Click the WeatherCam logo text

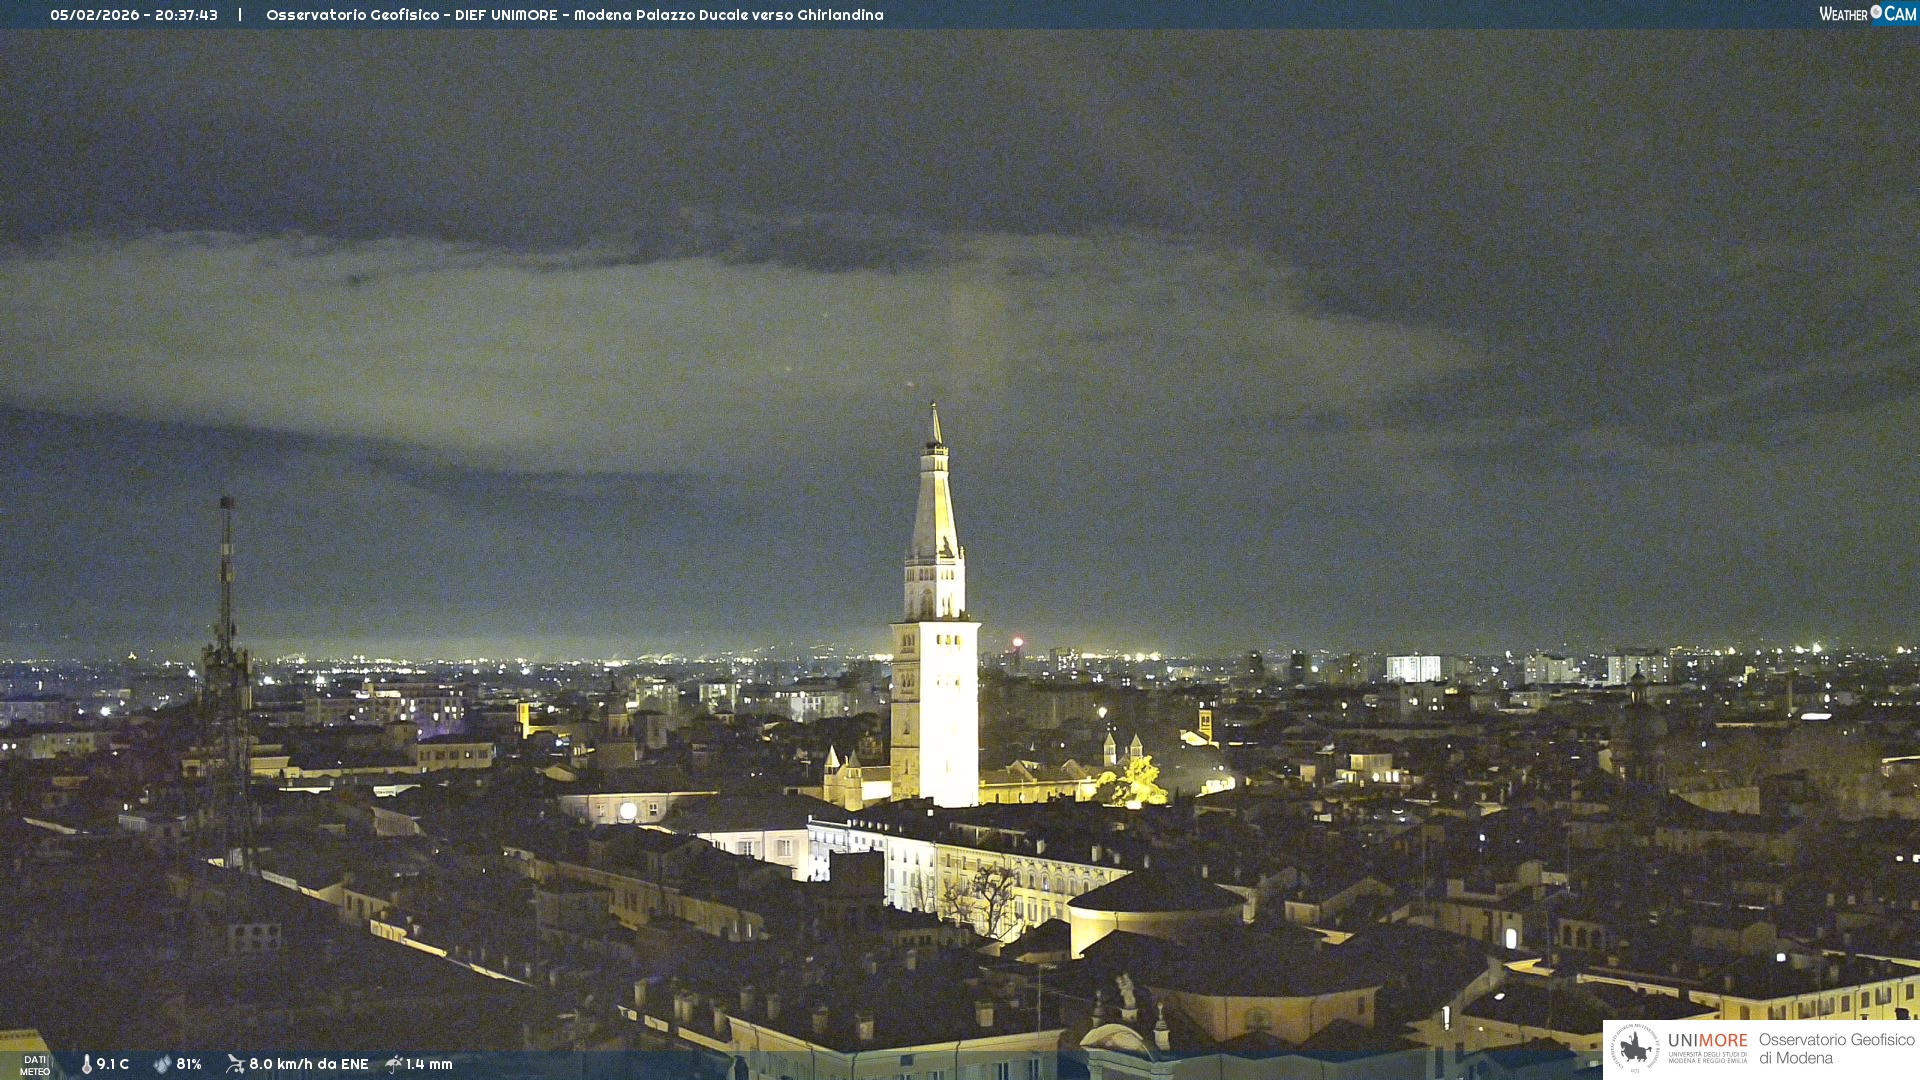[1844, 14]
